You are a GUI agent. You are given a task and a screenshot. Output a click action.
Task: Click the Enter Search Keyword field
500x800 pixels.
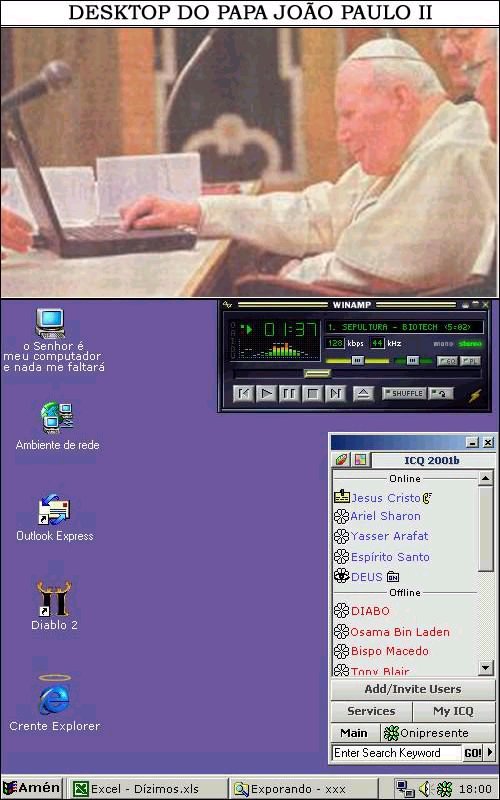(x=396, y=753)
